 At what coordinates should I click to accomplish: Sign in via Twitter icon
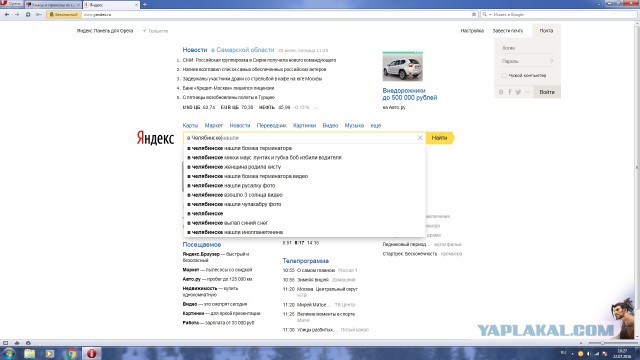click(518, 92)
